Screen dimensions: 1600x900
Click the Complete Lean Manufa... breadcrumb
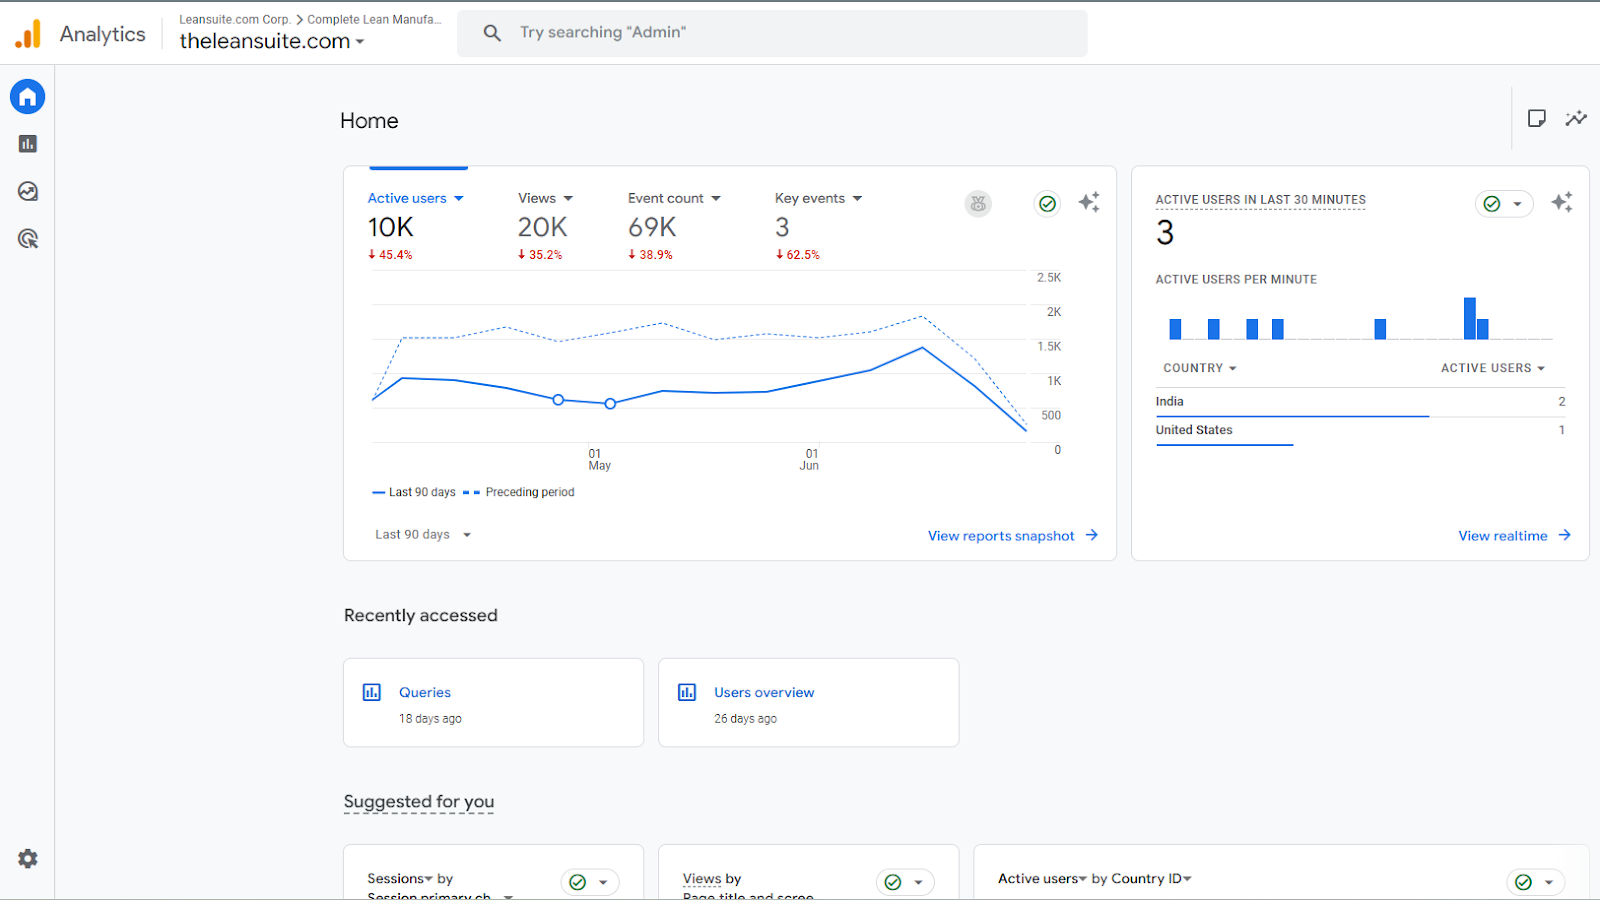(374, 19)
